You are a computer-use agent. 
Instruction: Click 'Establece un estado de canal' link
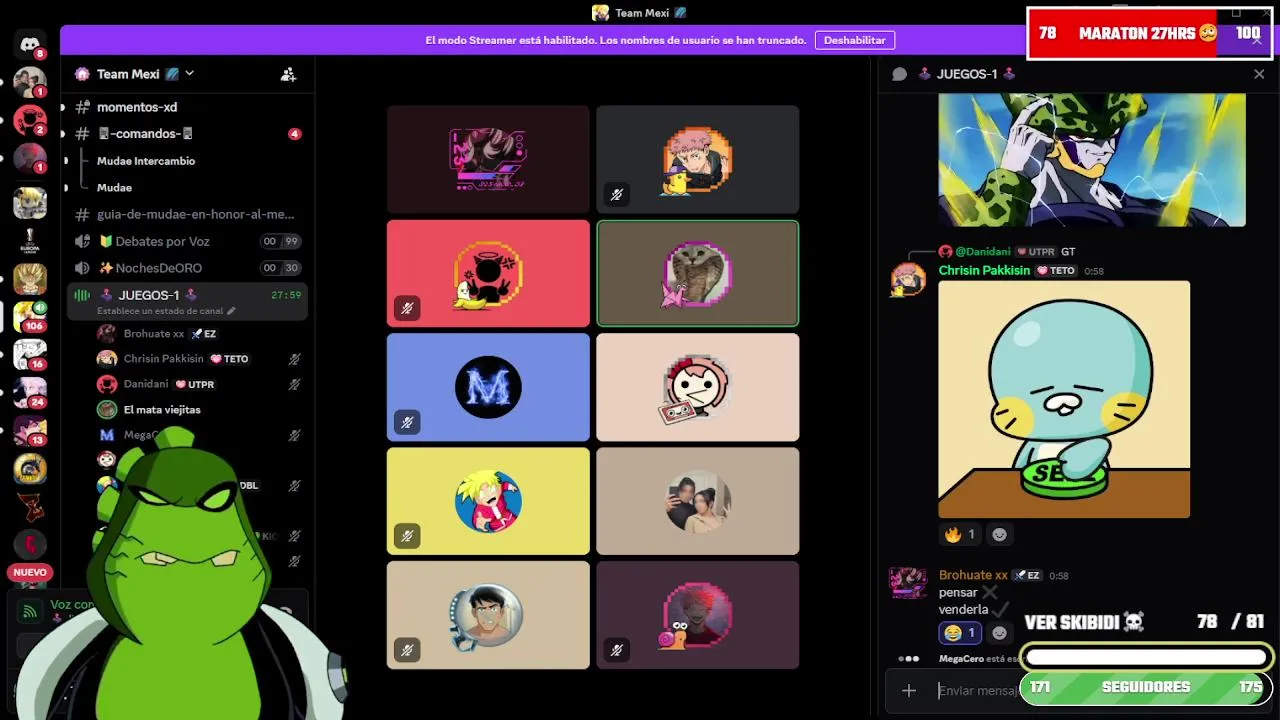click(x=161, y=311)
